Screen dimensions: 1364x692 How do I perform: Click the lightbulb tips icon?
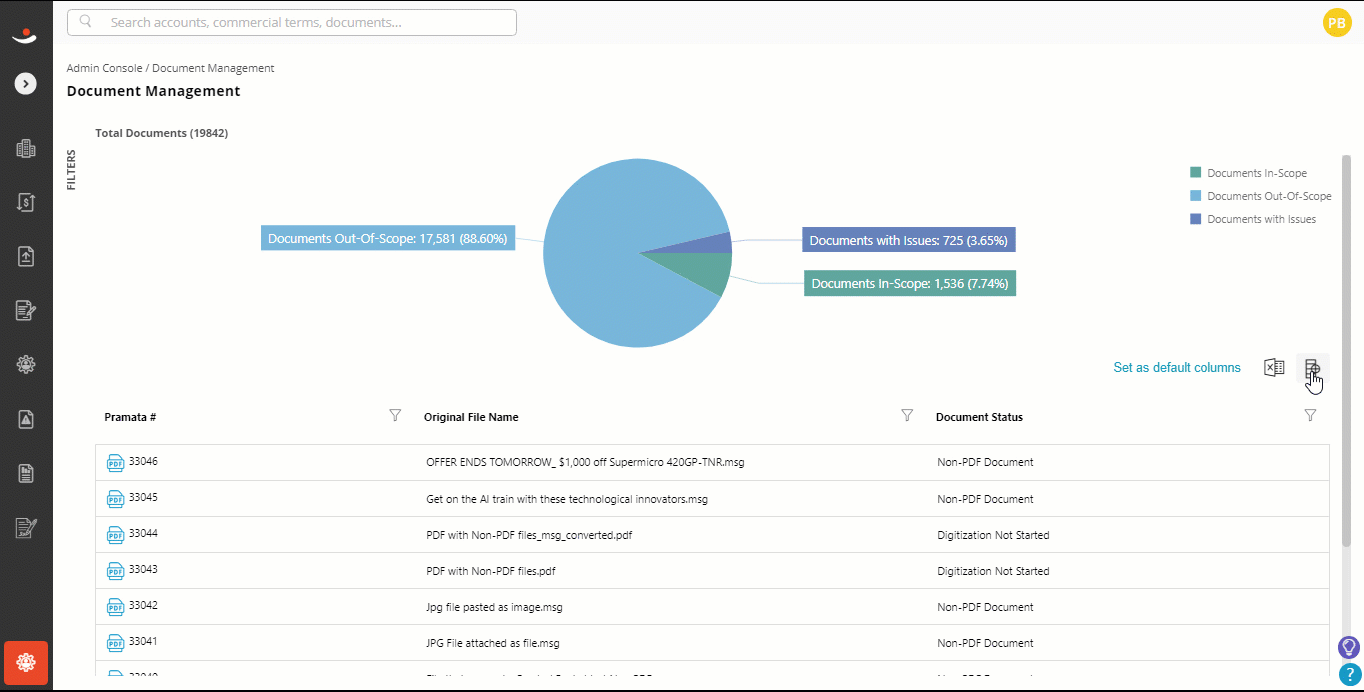(1349, 647)
